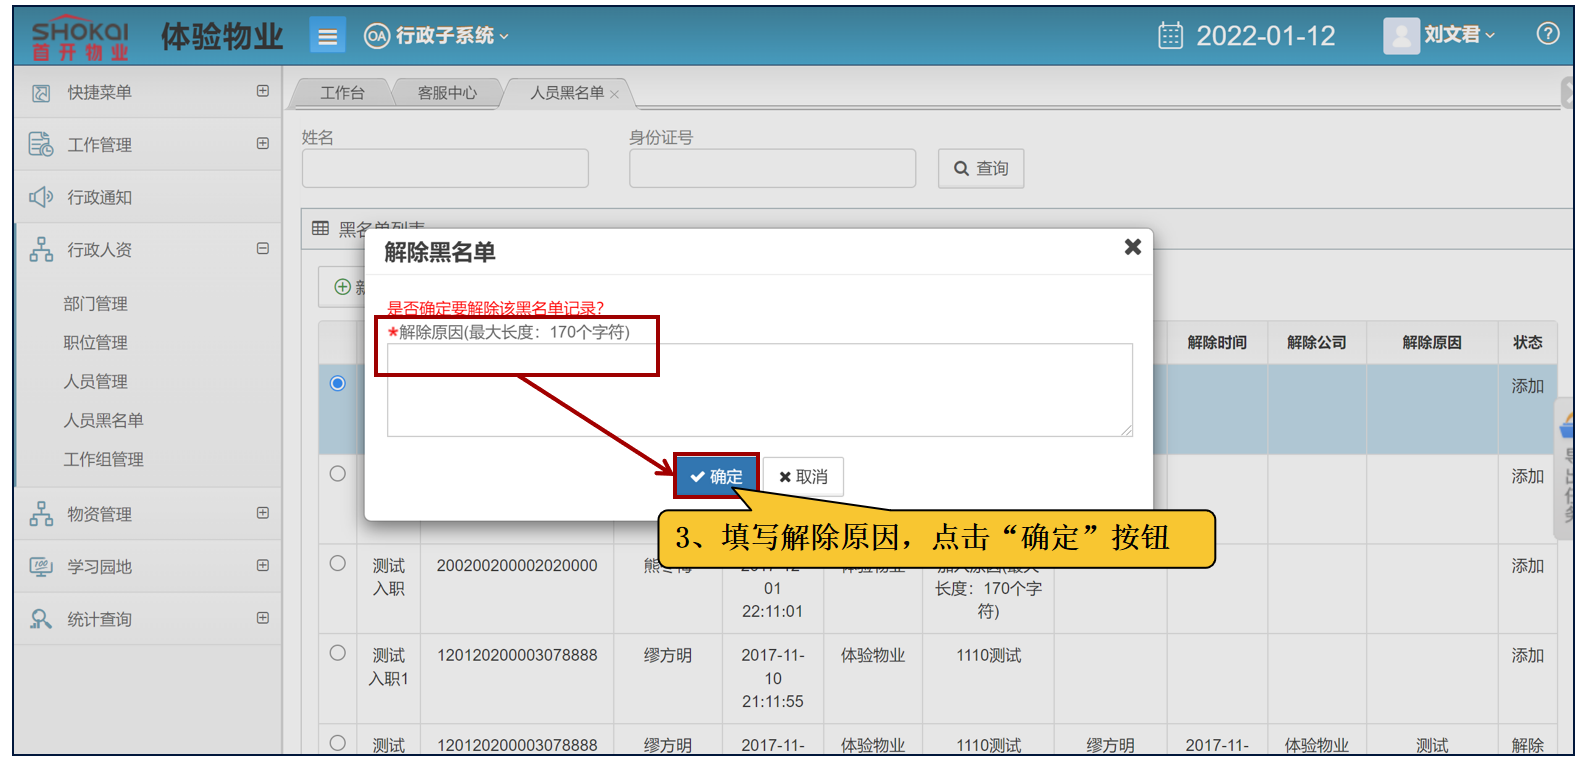Click the 2022-01-12 date display
1588x769 pixels.
pyautogui.click(x=1265, y=36)
